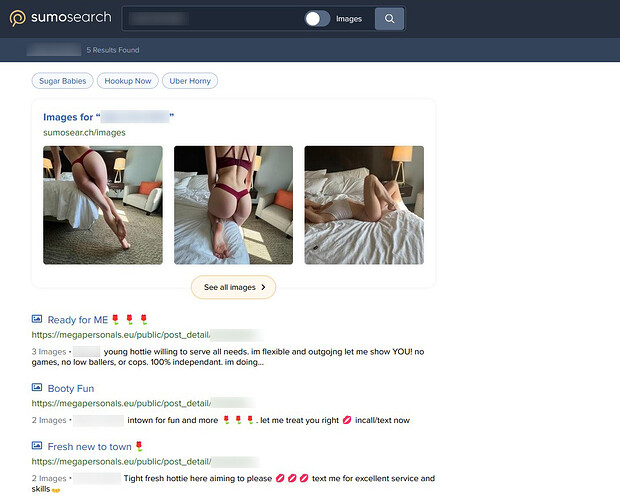Open the rightmost image thumbnail
The width and height of the screenshot is (620, 499).
[363, 205]
